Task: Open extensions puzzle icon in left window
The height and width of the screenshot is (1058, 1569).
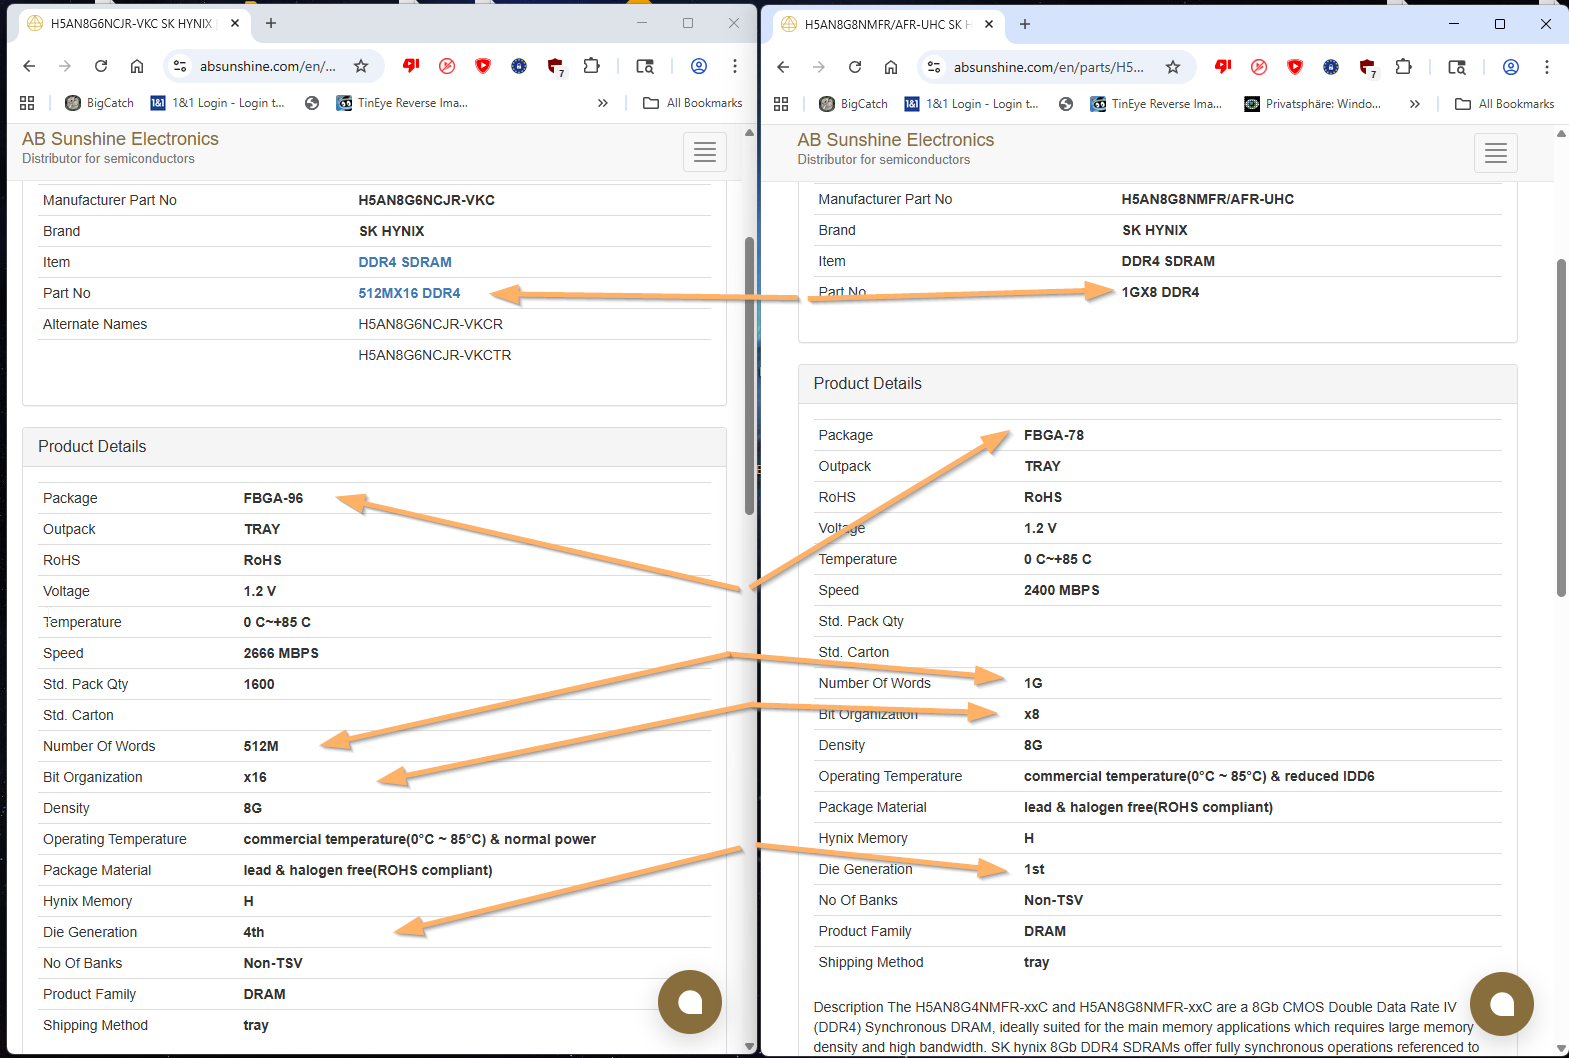Action: [592, 66]
